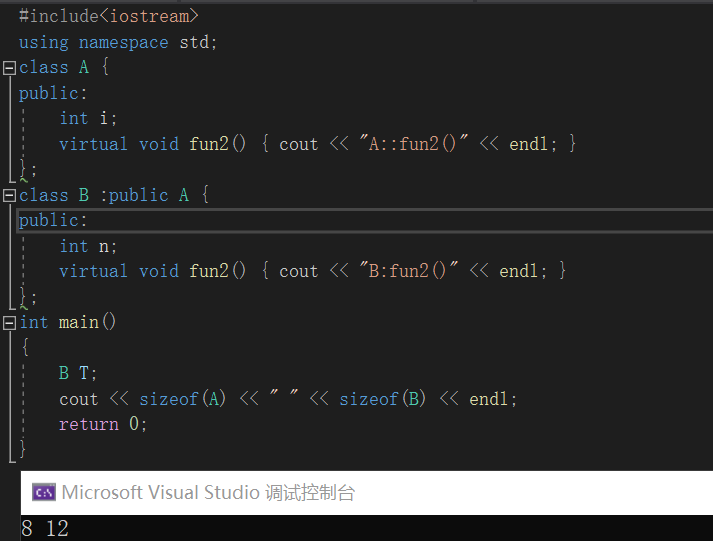Image resolution: width=713 pixels, height=541 pixels.
Task: Click the #include<iostream> line
Action: pyautogui.click(x=109, y=16)
